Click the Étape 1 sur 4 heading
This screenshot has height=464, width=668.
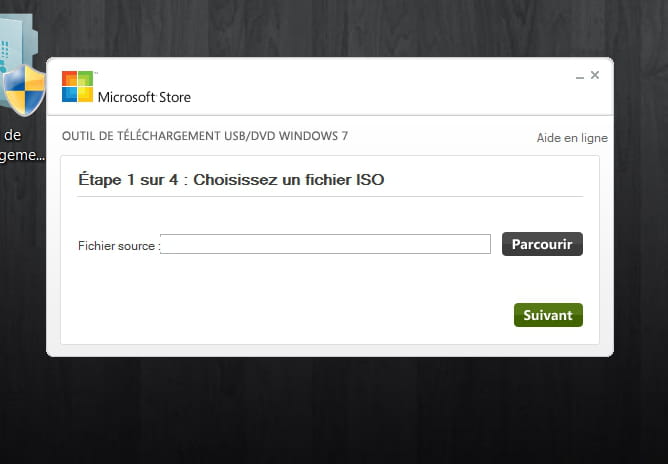click(x=230, y=180)
